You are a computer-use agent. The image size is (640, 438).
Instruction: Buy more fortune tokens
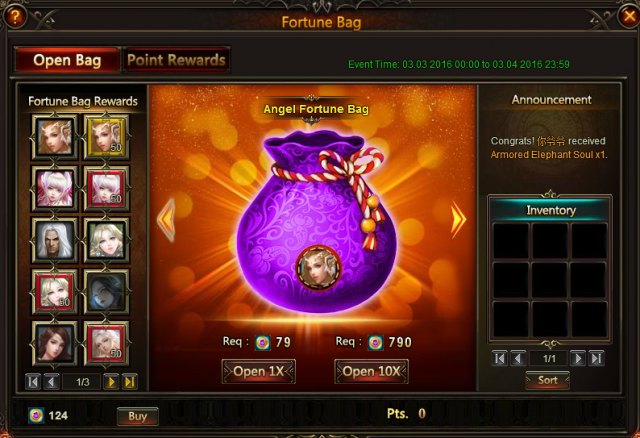click(138, 416)
